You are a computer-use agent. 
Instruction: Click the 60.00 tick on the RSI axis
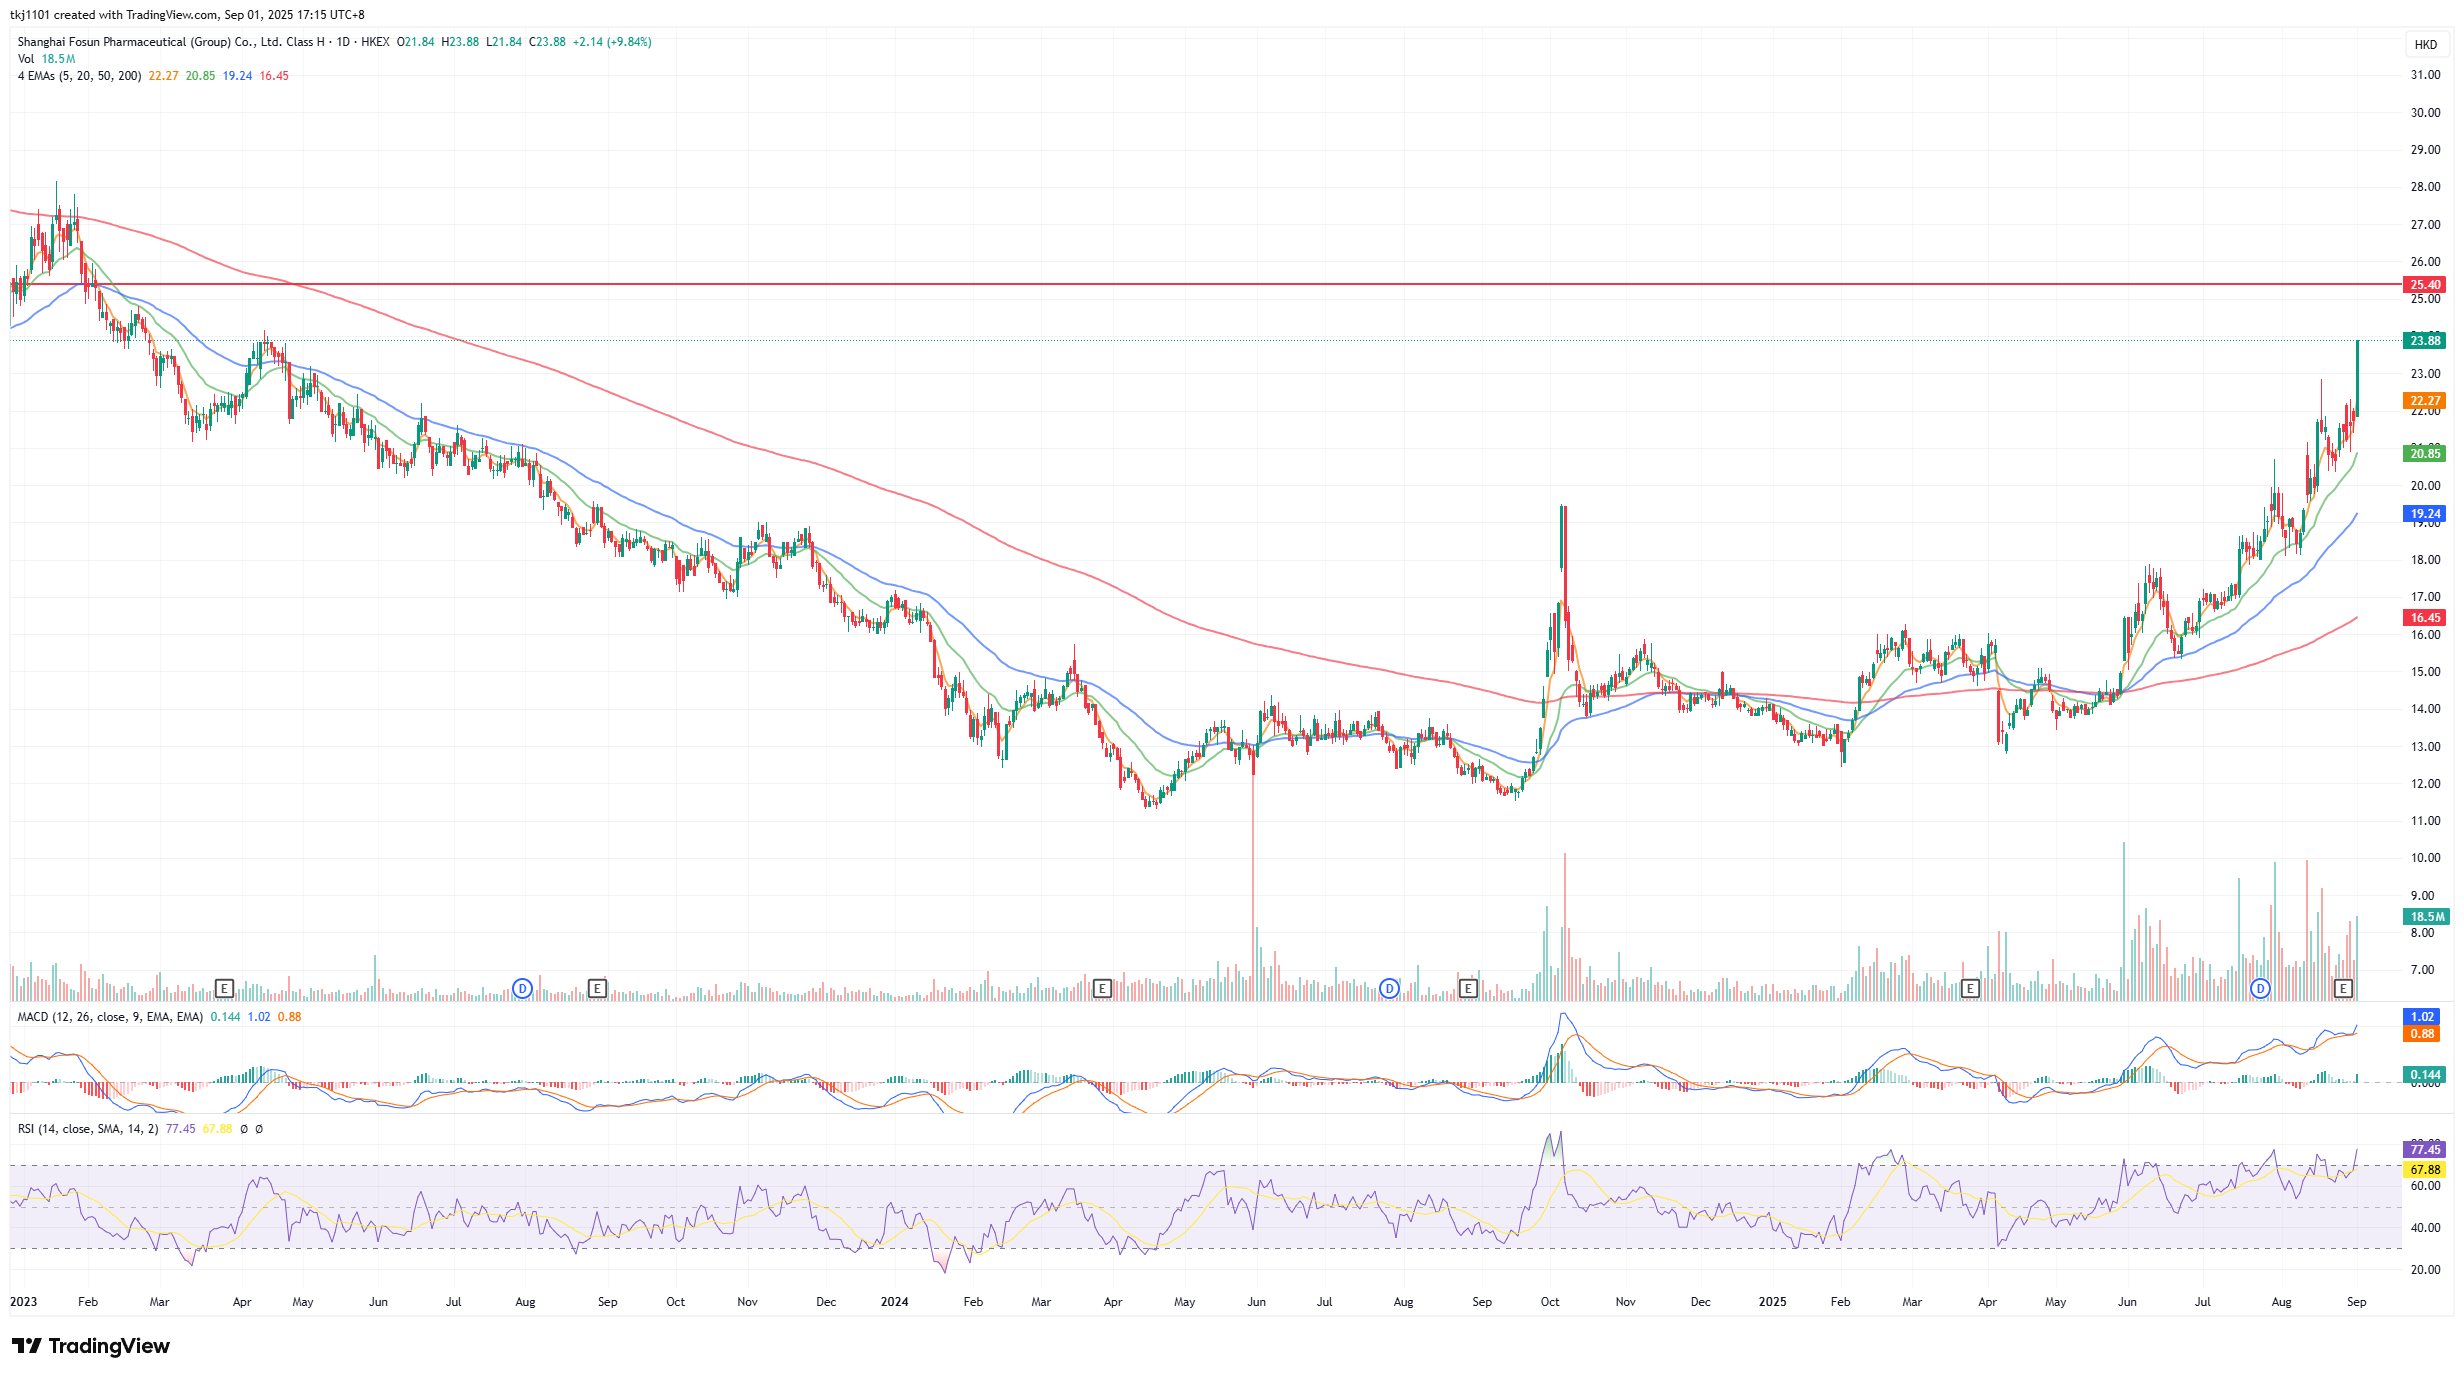pyautogui.click(x=2425, y=1186)
